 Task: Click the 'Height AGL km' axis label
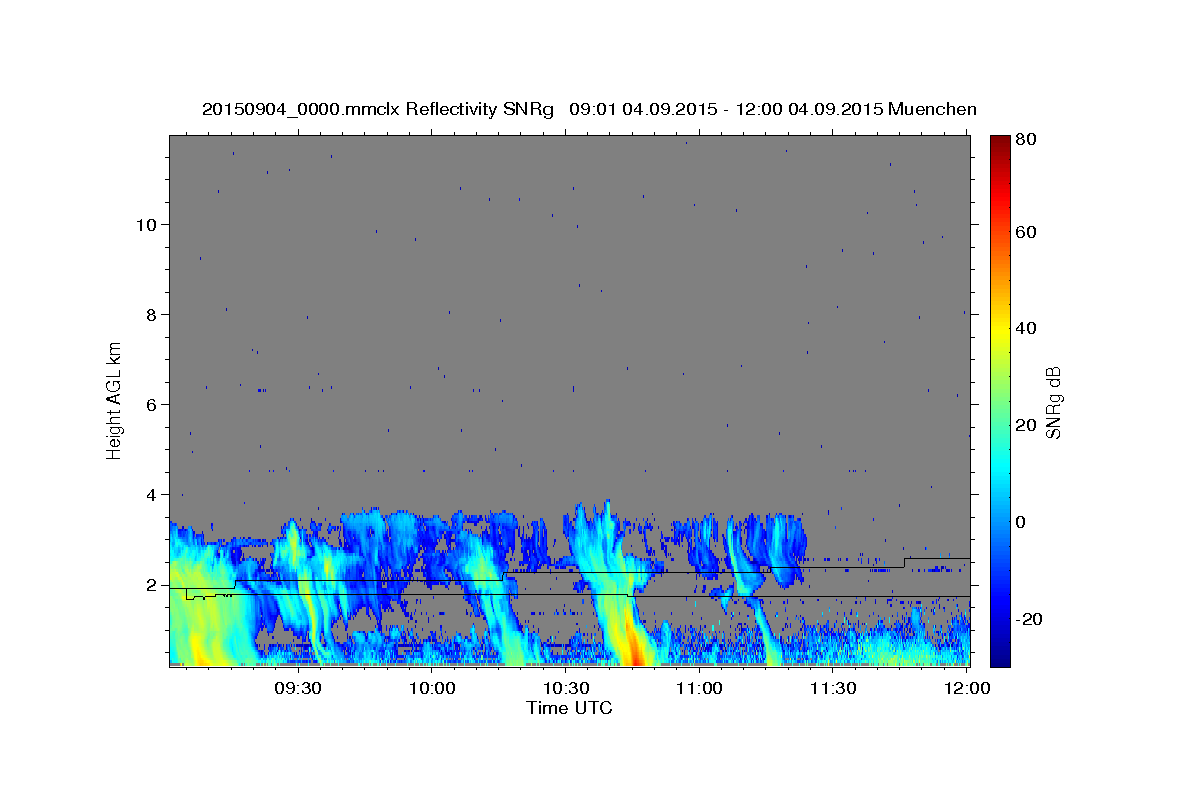point(115,400)
